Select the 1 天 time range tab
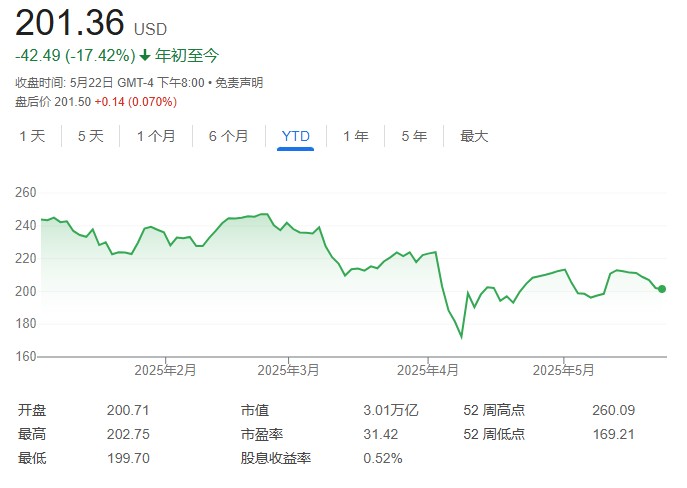This screenshot has width=687, height=488. [32, 136]
